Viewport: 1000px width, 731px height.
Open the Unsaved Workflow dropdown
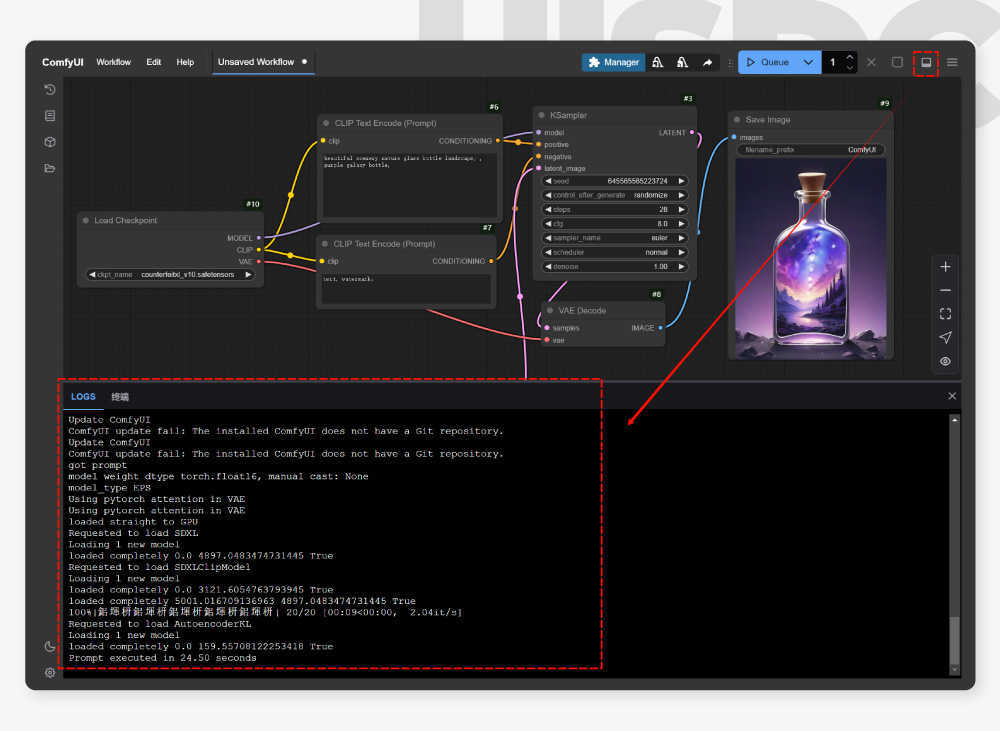coord(258,61)
